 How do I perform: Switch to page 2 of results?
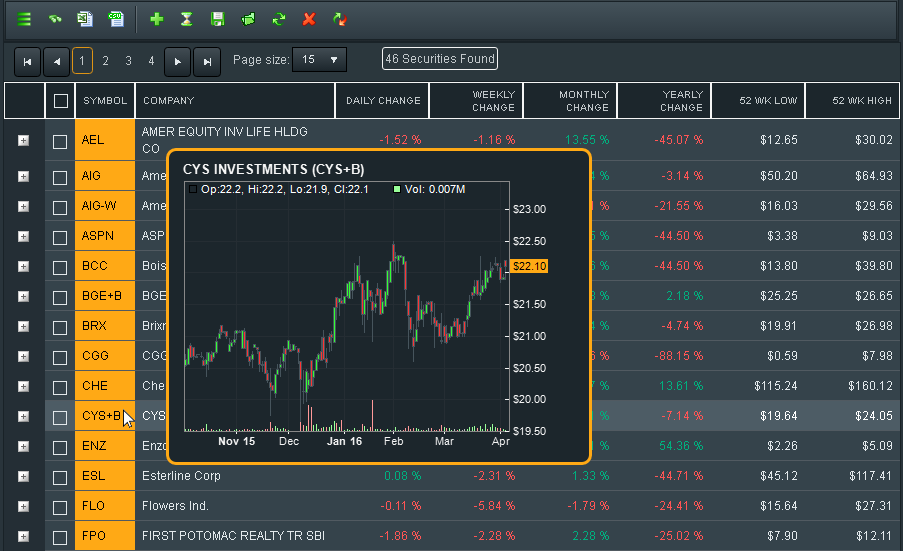point(105,61)
